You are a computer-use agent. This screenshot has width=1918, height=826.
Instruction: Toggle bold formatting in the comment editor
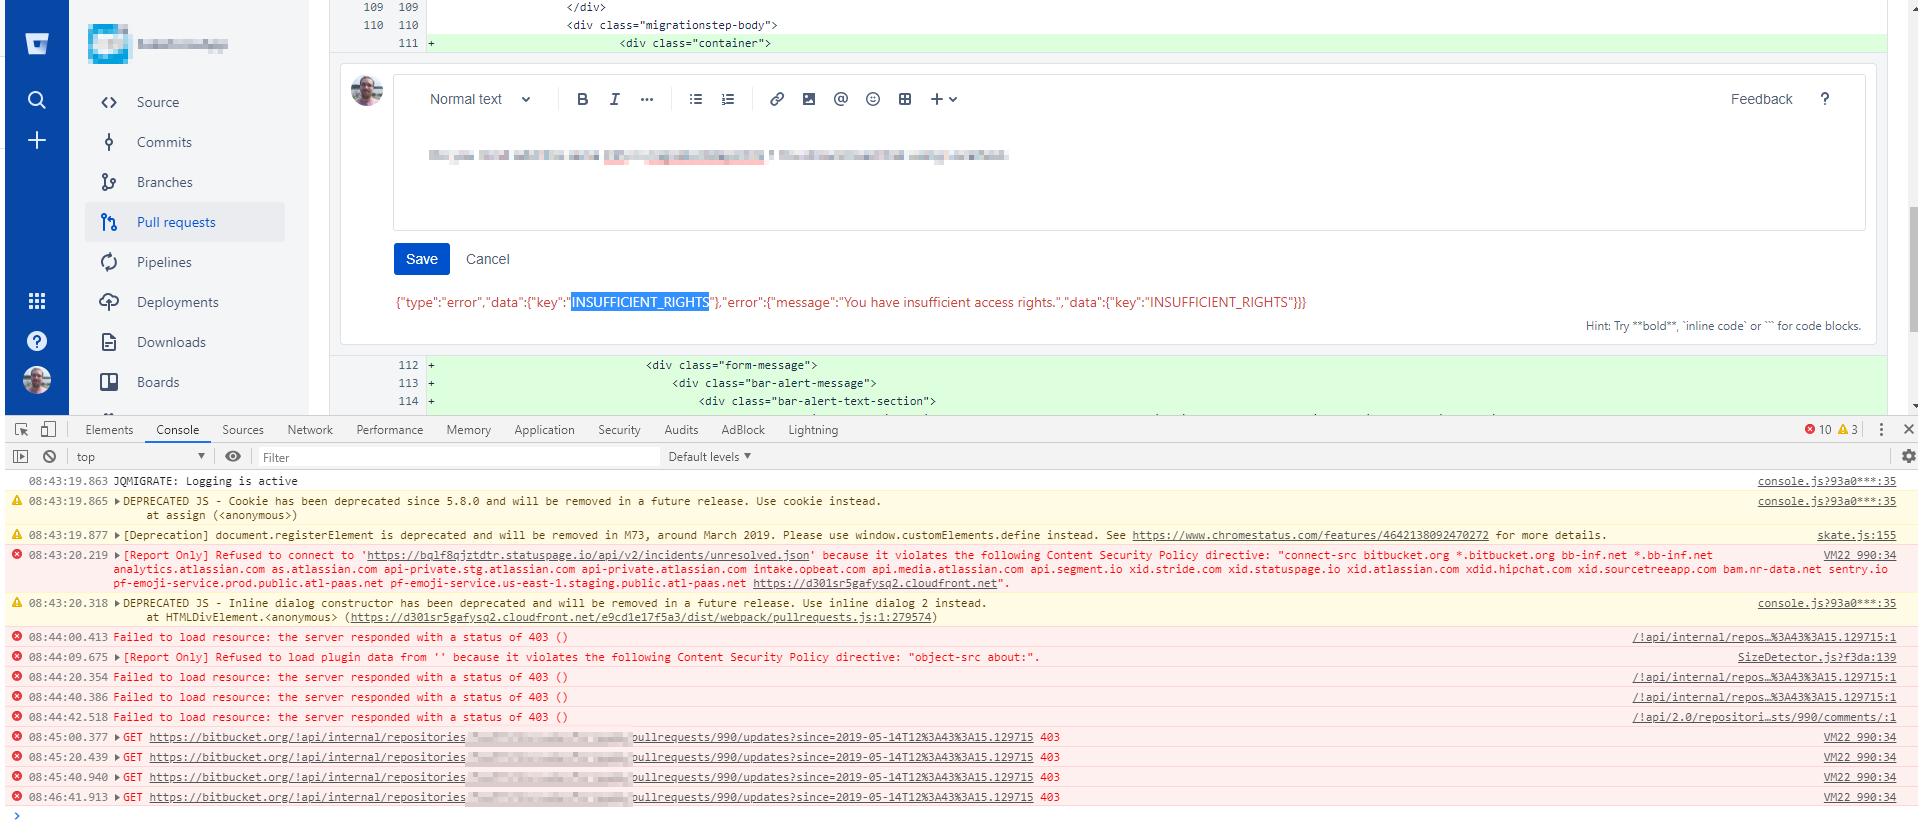click(582, 99)
